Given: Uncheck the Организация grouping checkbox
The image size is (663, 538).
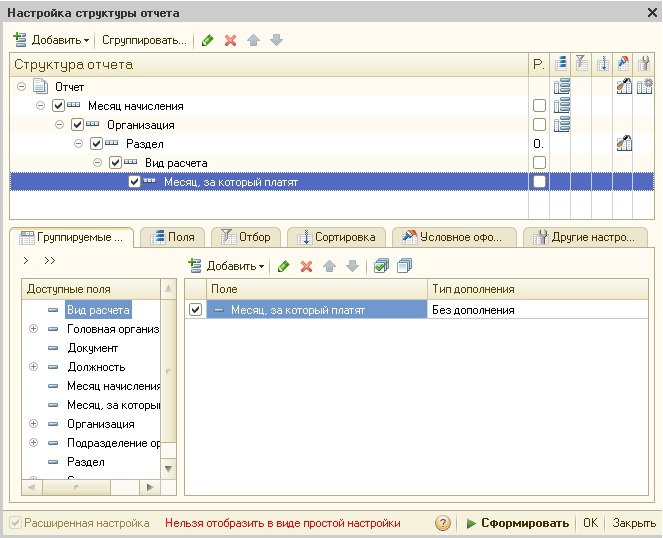Looking at the screenshot, I should (x=77, y=125).
